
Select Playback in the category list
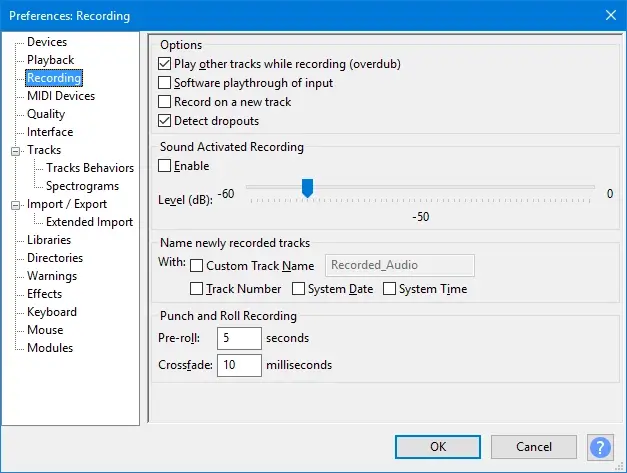tap(50, 60)
